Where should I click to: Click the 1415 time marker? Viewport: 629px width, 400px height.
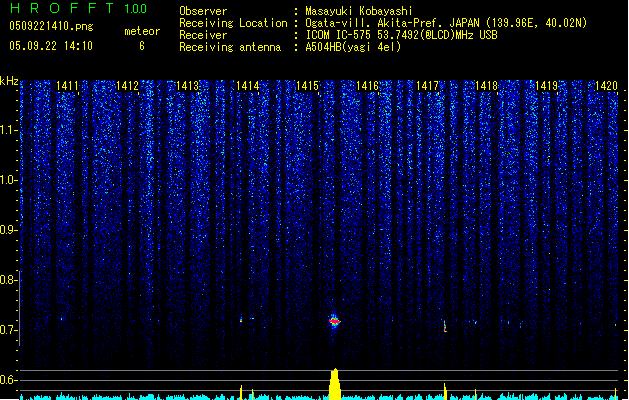[307, 86]
